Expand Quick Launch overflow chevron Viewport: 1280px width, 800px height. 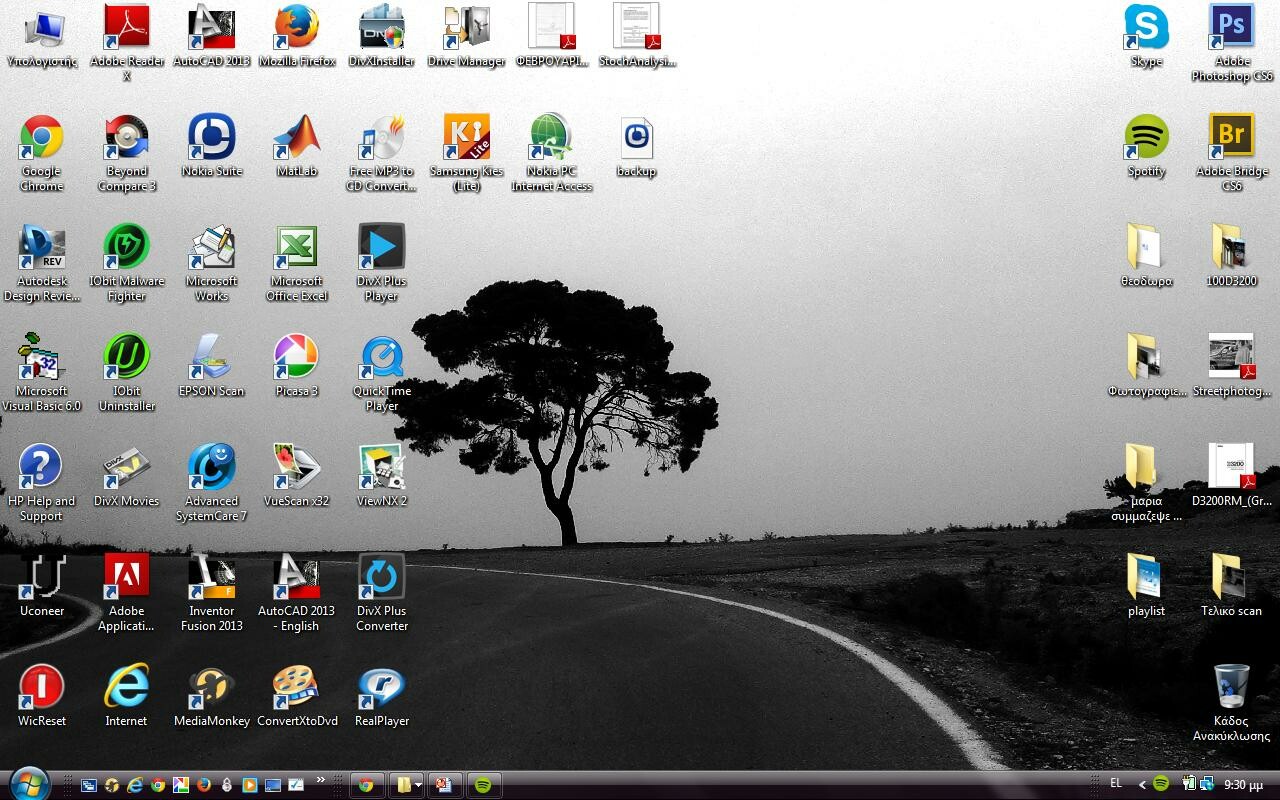(321, 780)
